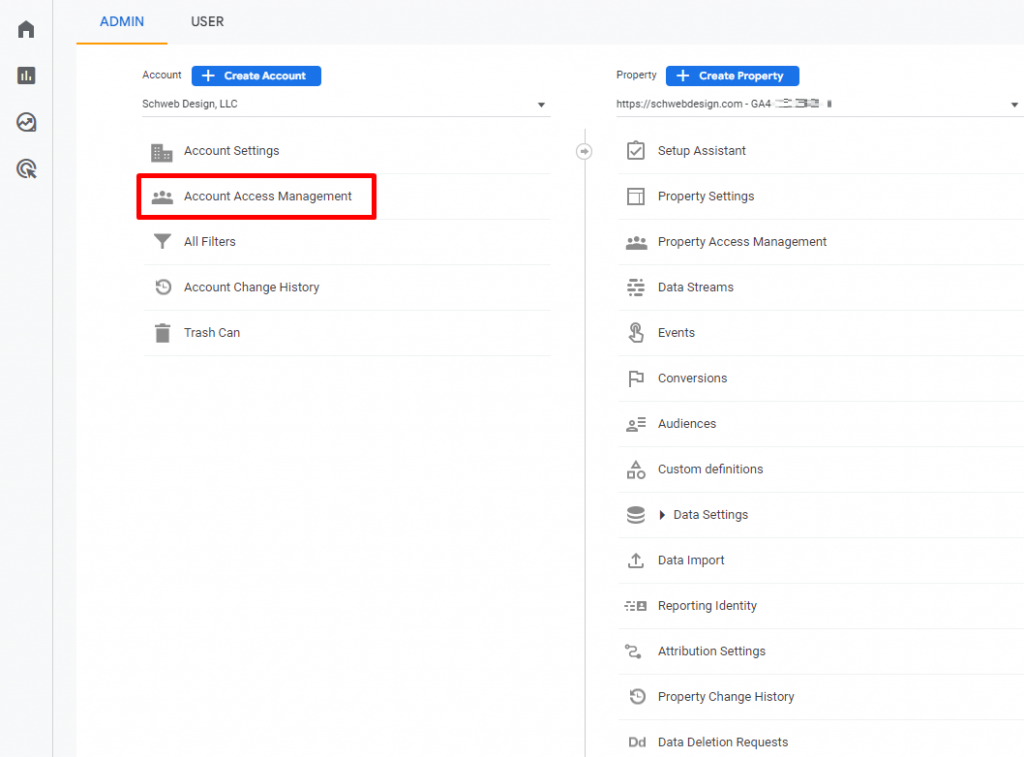Viewport: 1024px width, 757px height.
Task: Switch to the USER tab
Action: click(x=207, y=21)
